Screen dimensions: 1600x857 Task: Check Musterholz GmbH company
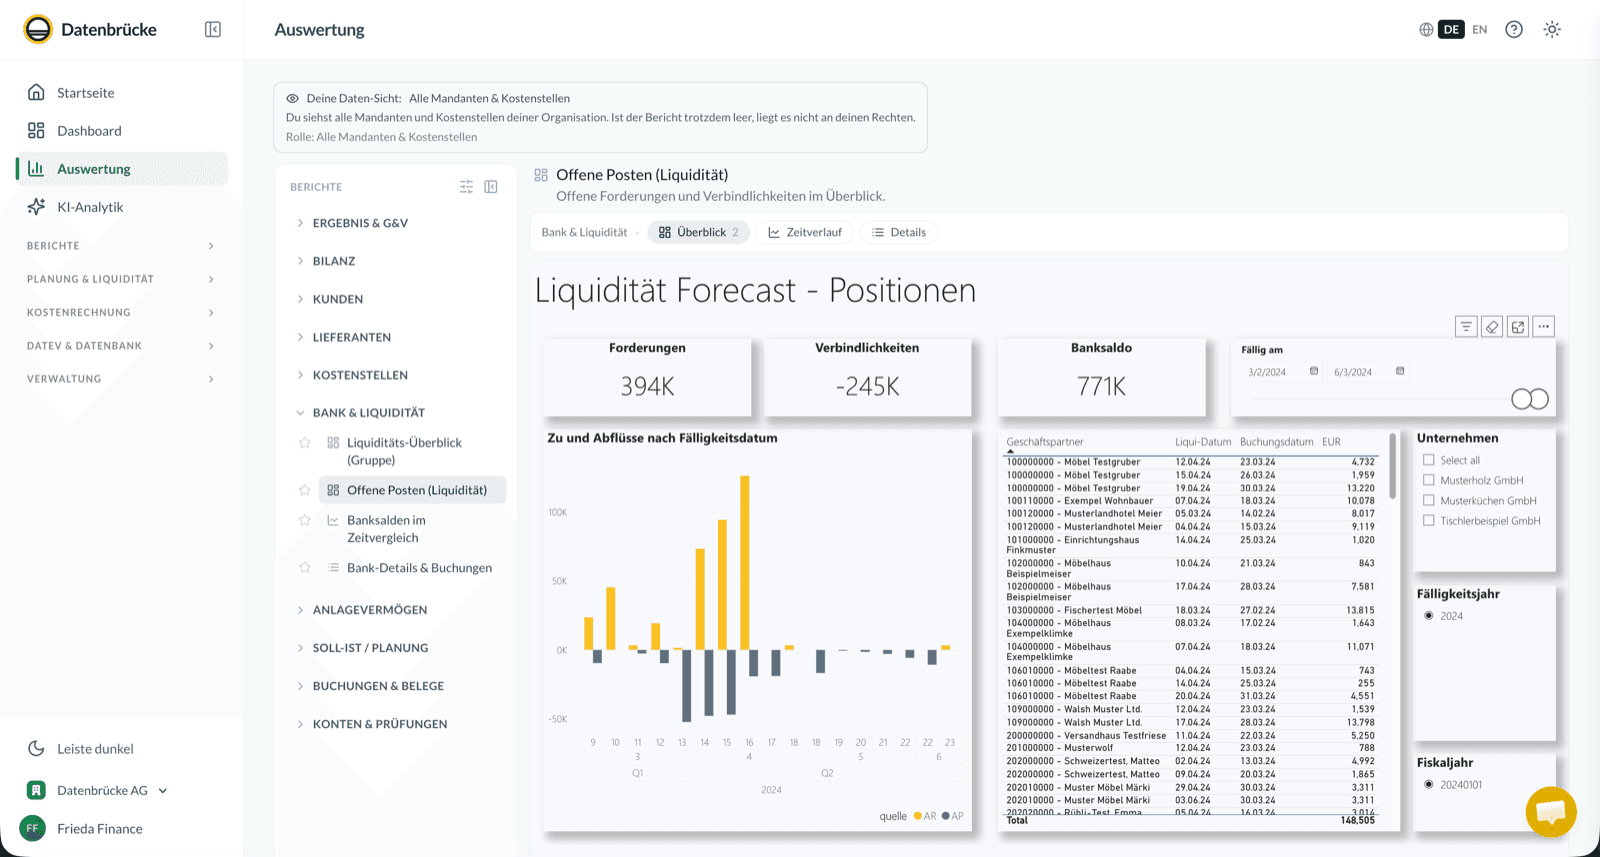point(1429,480)
